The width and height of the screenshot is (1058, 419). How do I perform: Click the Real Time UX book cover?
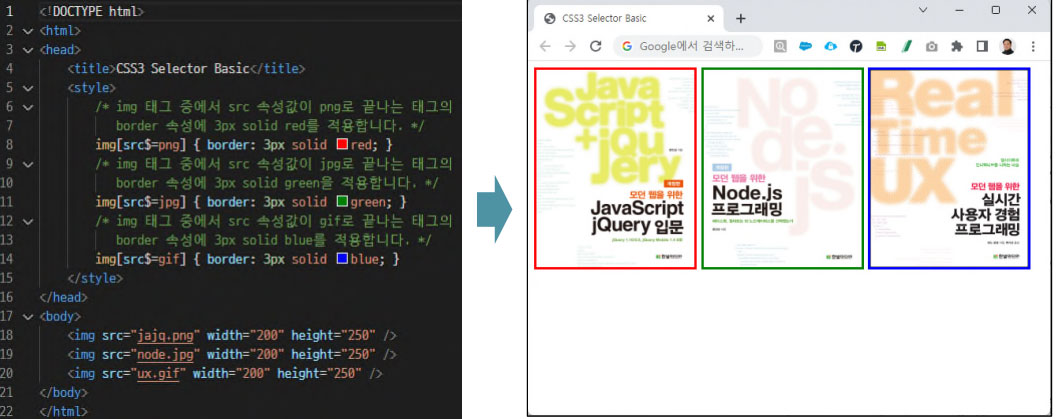click(949, 168)
